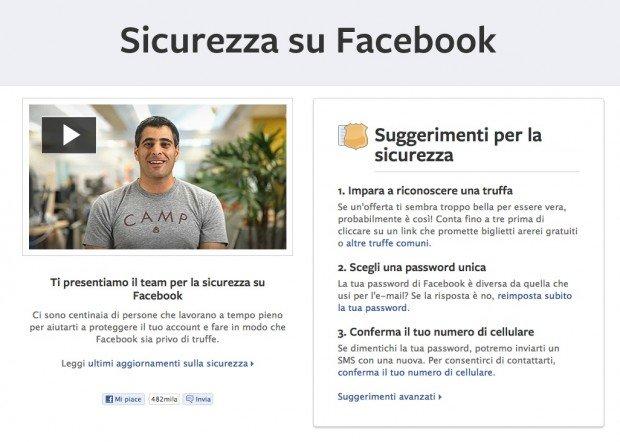Click arrow next to Suggerimenti avanzati
620x442 pixels.
440,397
